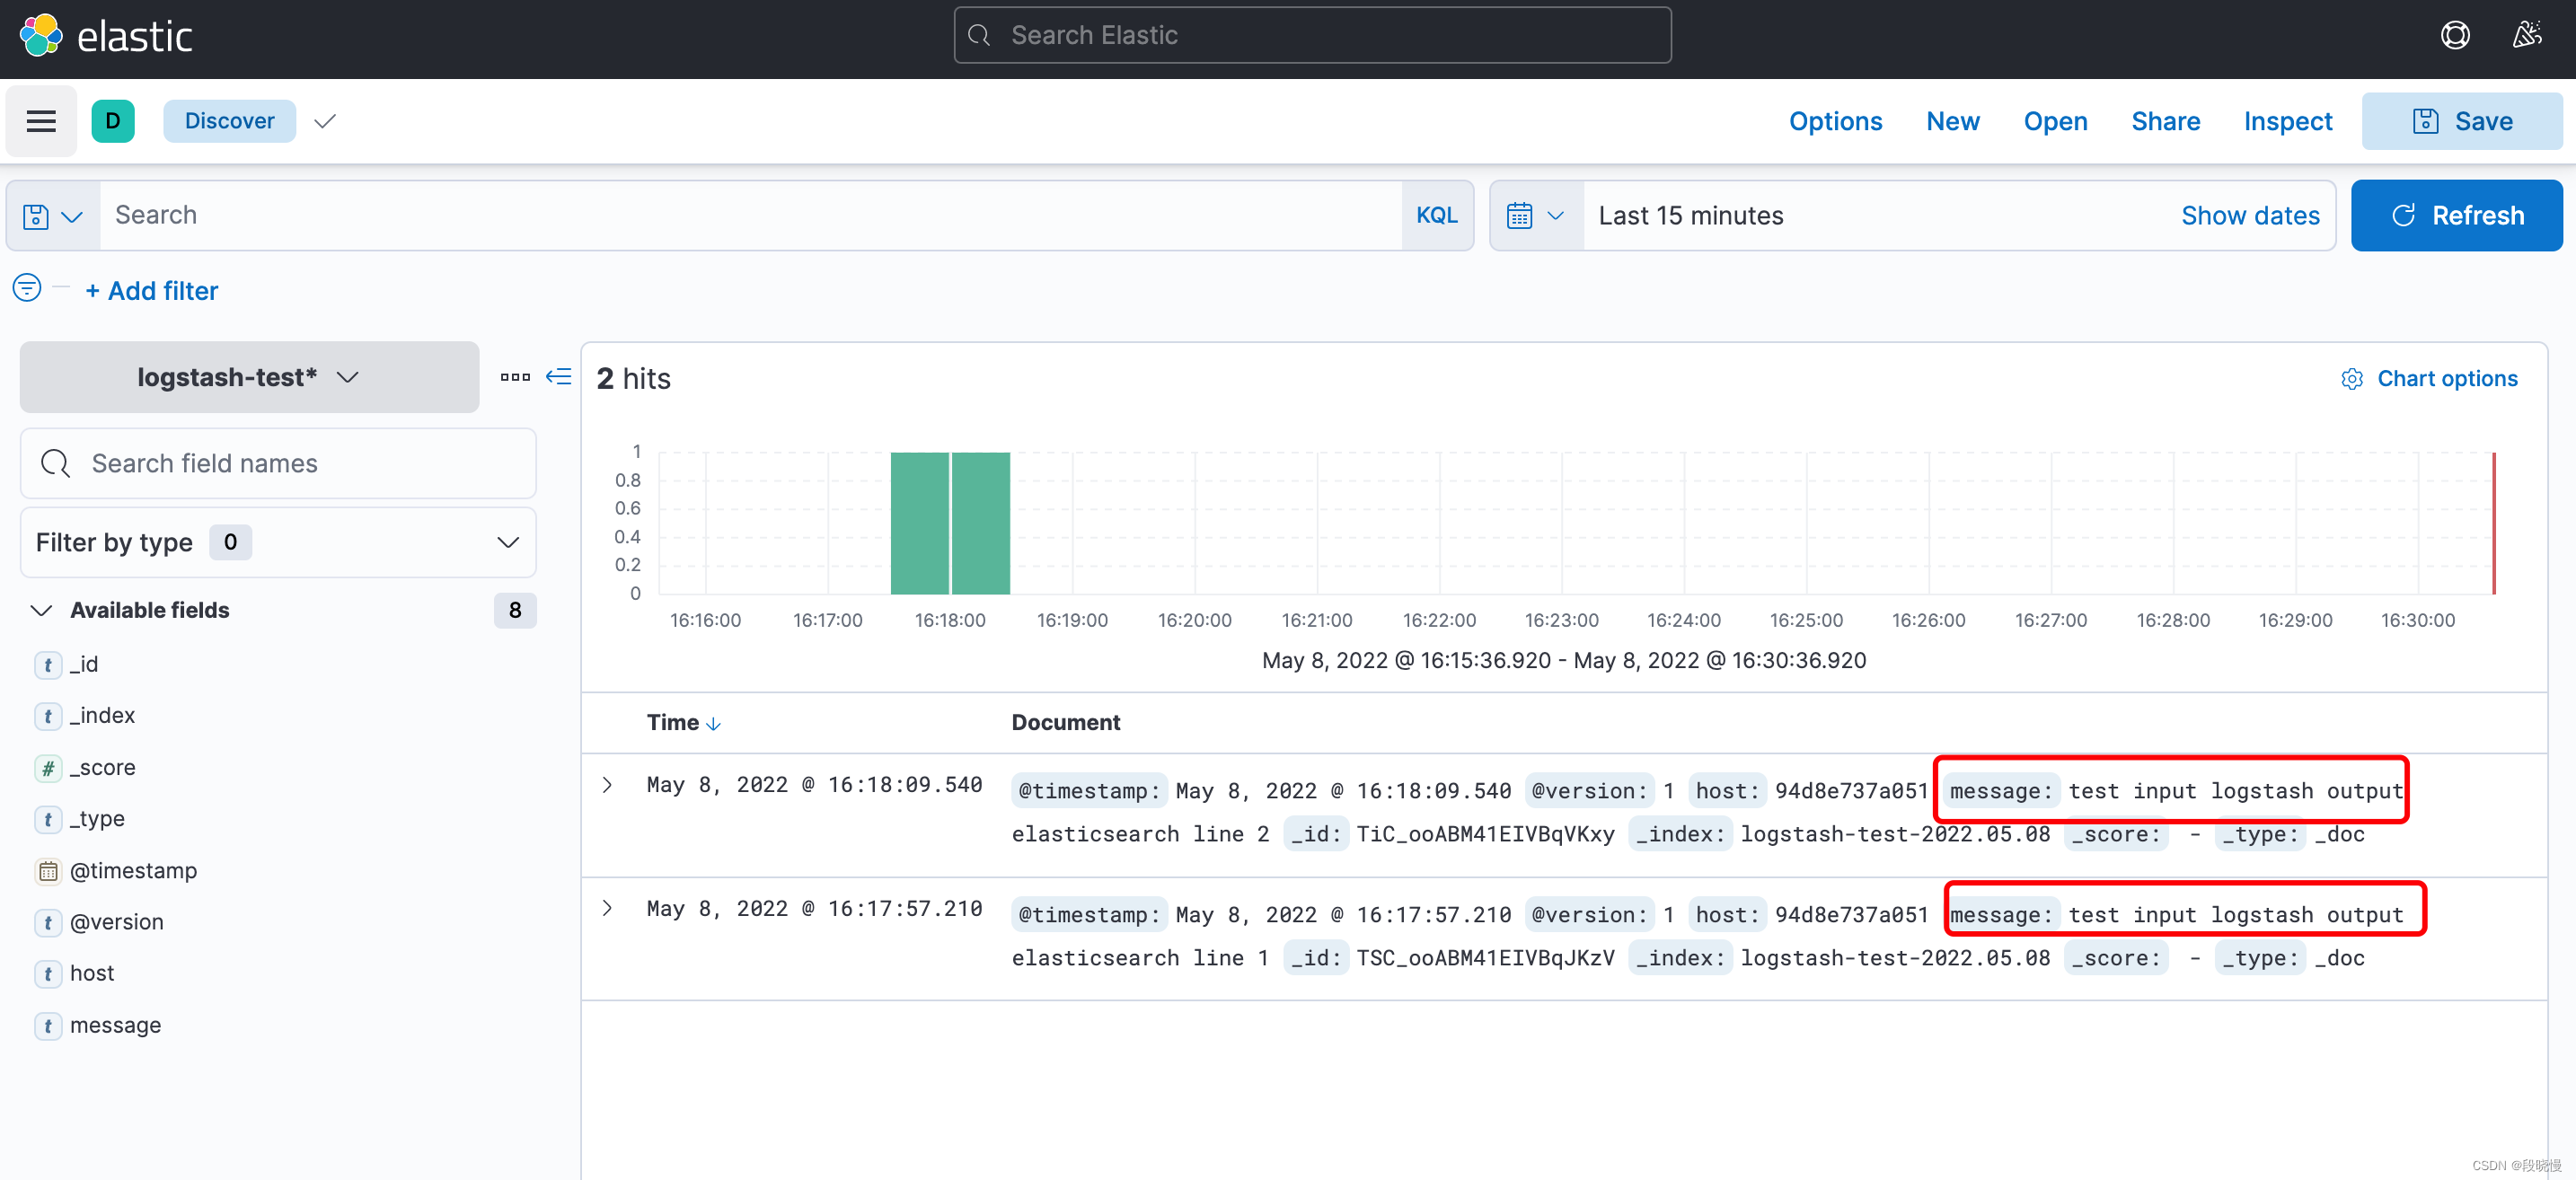
Task: Click Last 15 minutes time range
Action: click(x=1690, y=216)
